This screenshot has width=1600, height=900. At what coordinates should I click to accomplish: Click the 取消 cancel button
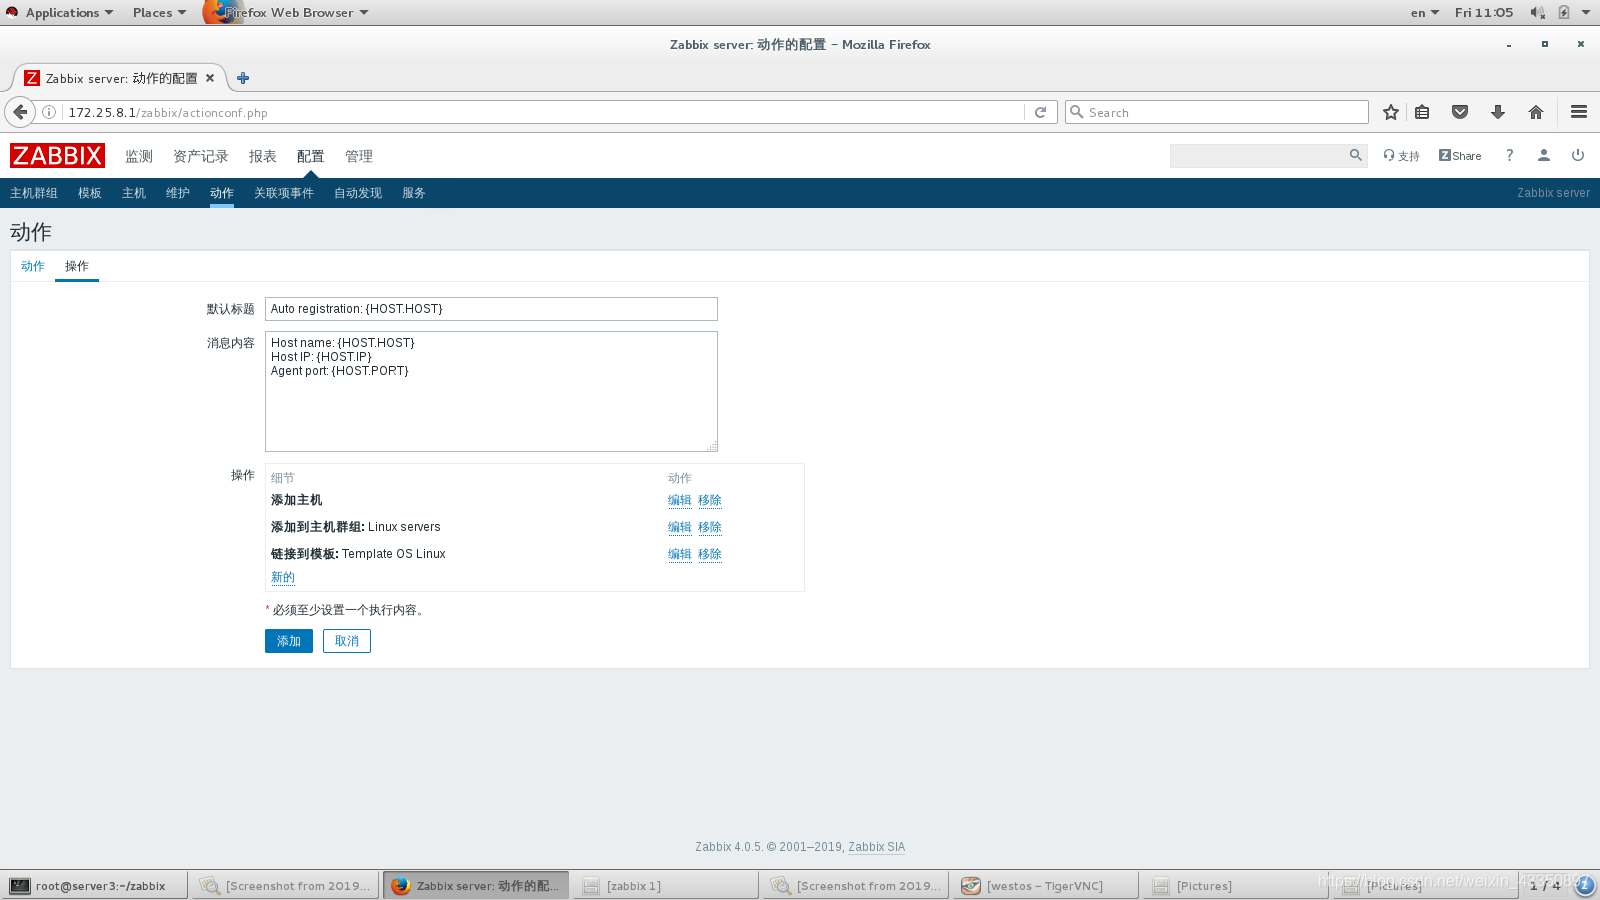[x=347, y=641]
